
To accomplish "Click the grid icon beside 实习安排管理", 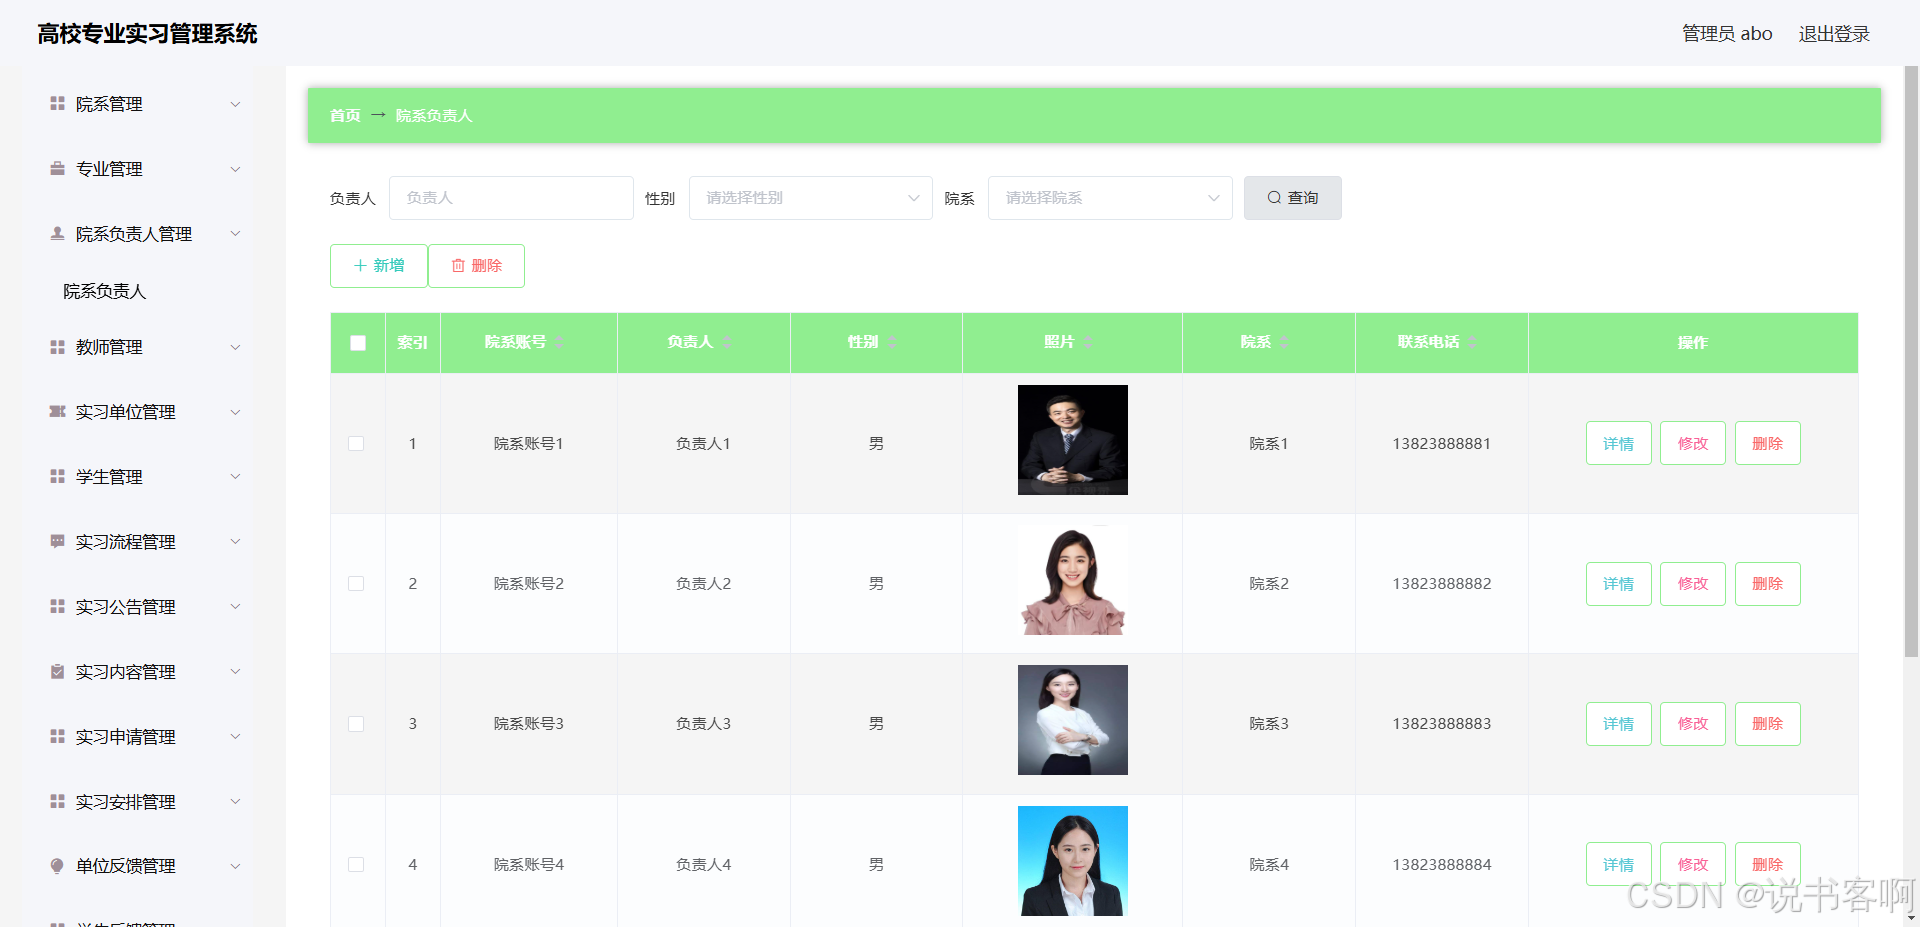I will click(57, 802).
